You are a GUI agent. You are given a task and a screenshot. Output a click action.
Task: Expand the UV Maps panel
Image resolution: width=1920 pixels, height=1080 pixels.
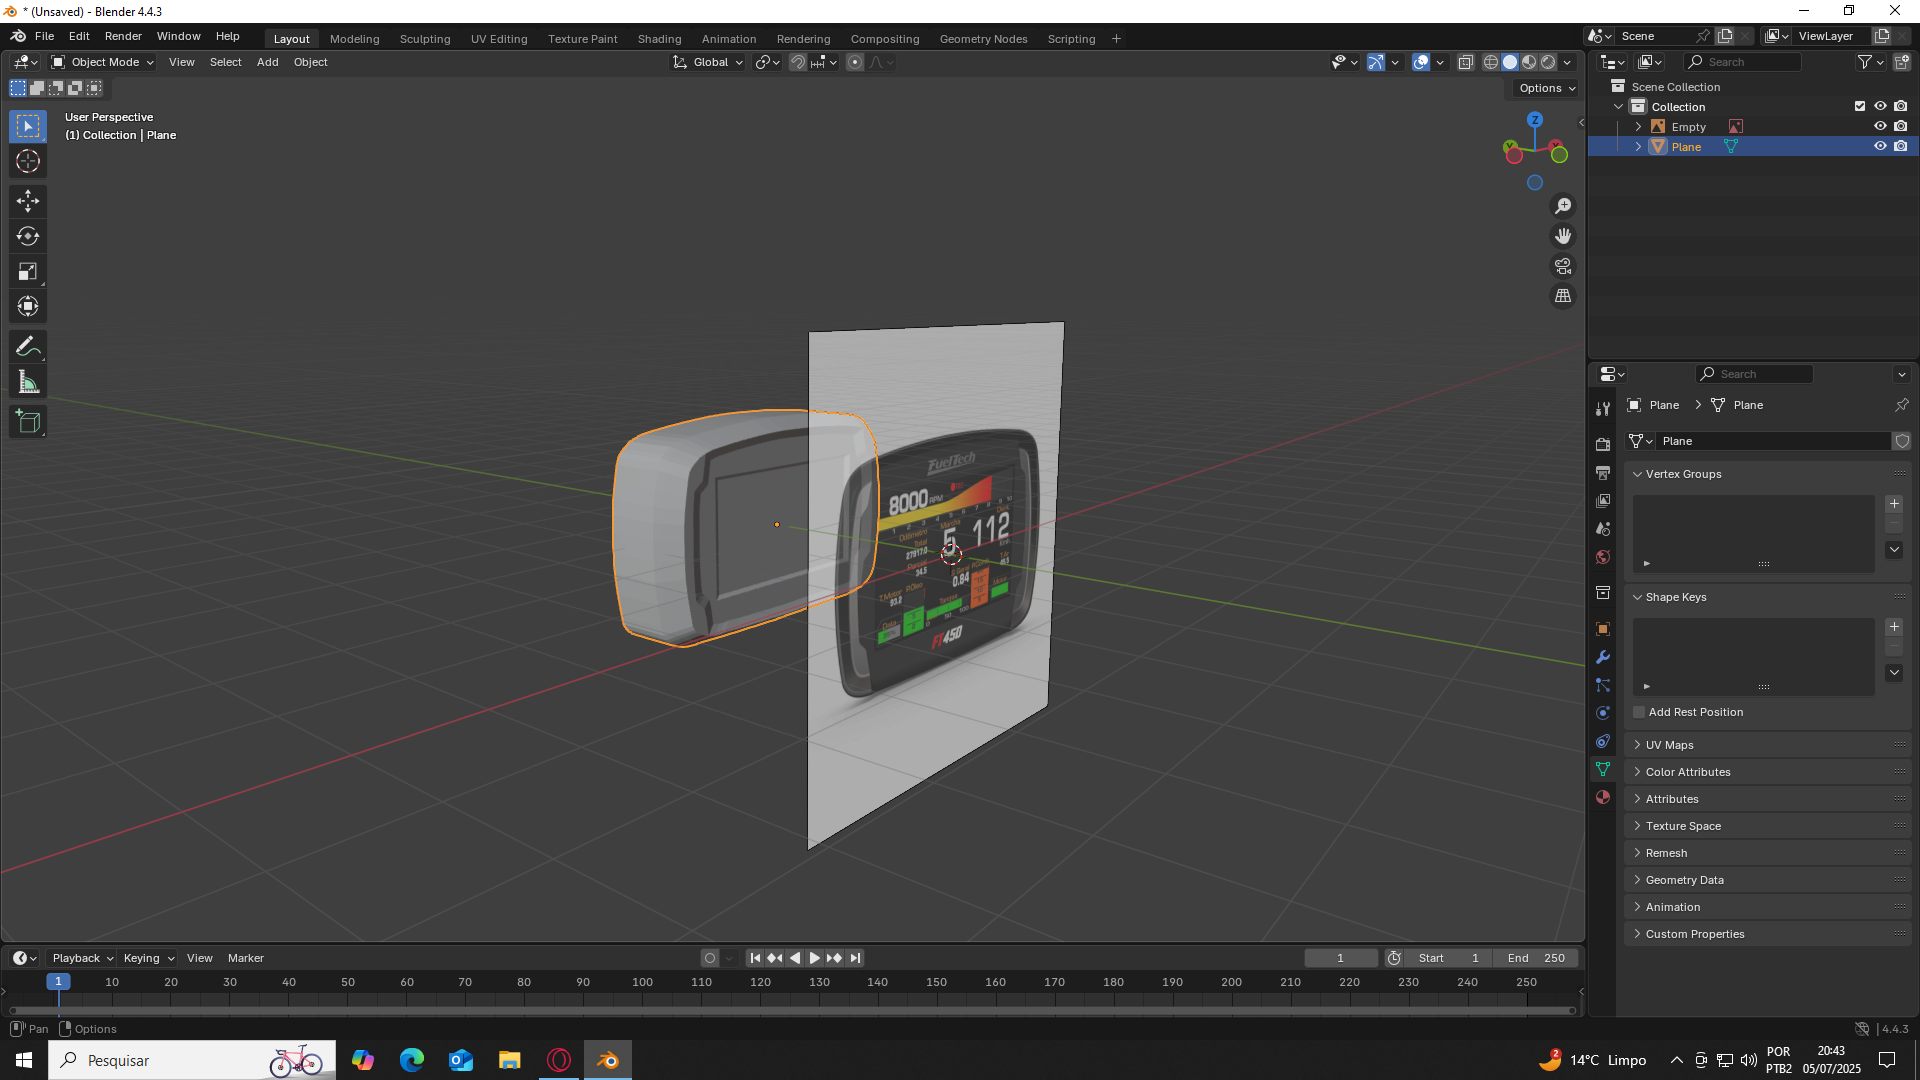1670,745
